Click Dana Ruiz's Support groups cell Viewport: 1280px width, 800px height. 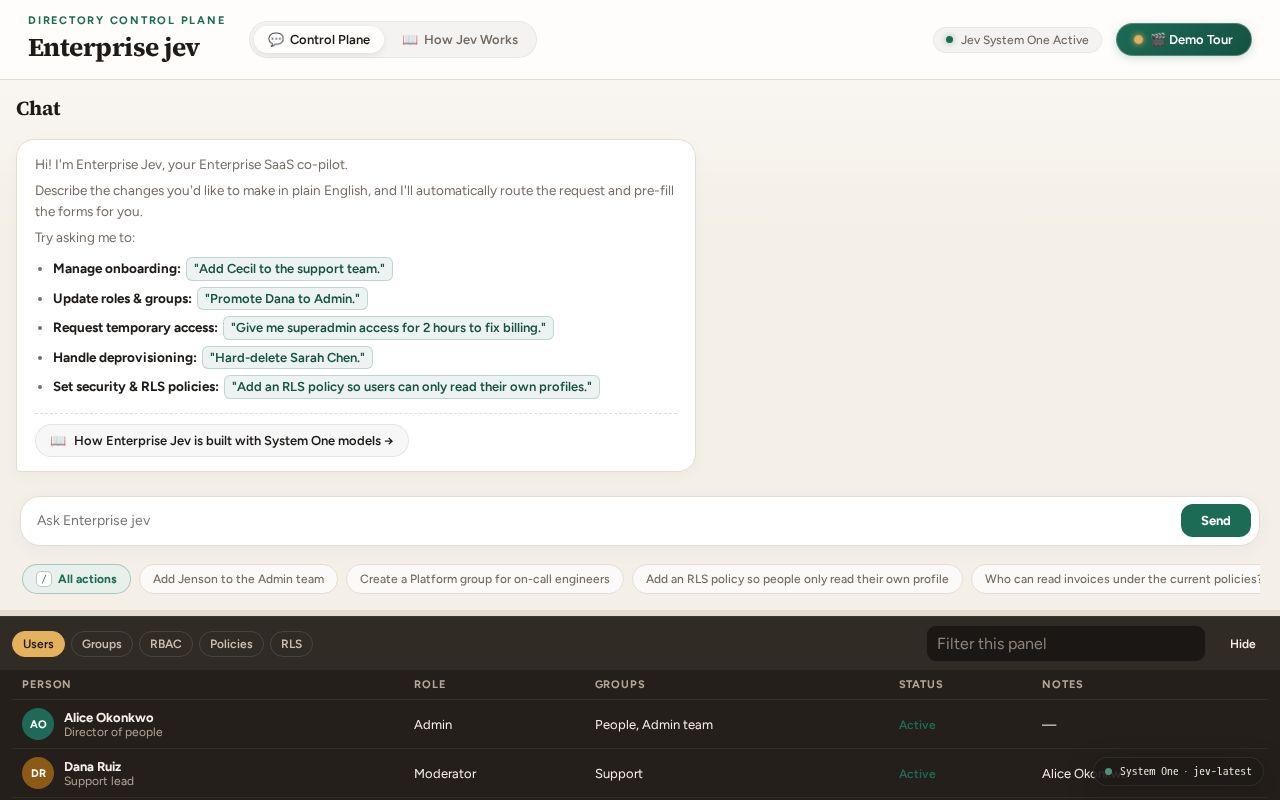click(619, 774)
